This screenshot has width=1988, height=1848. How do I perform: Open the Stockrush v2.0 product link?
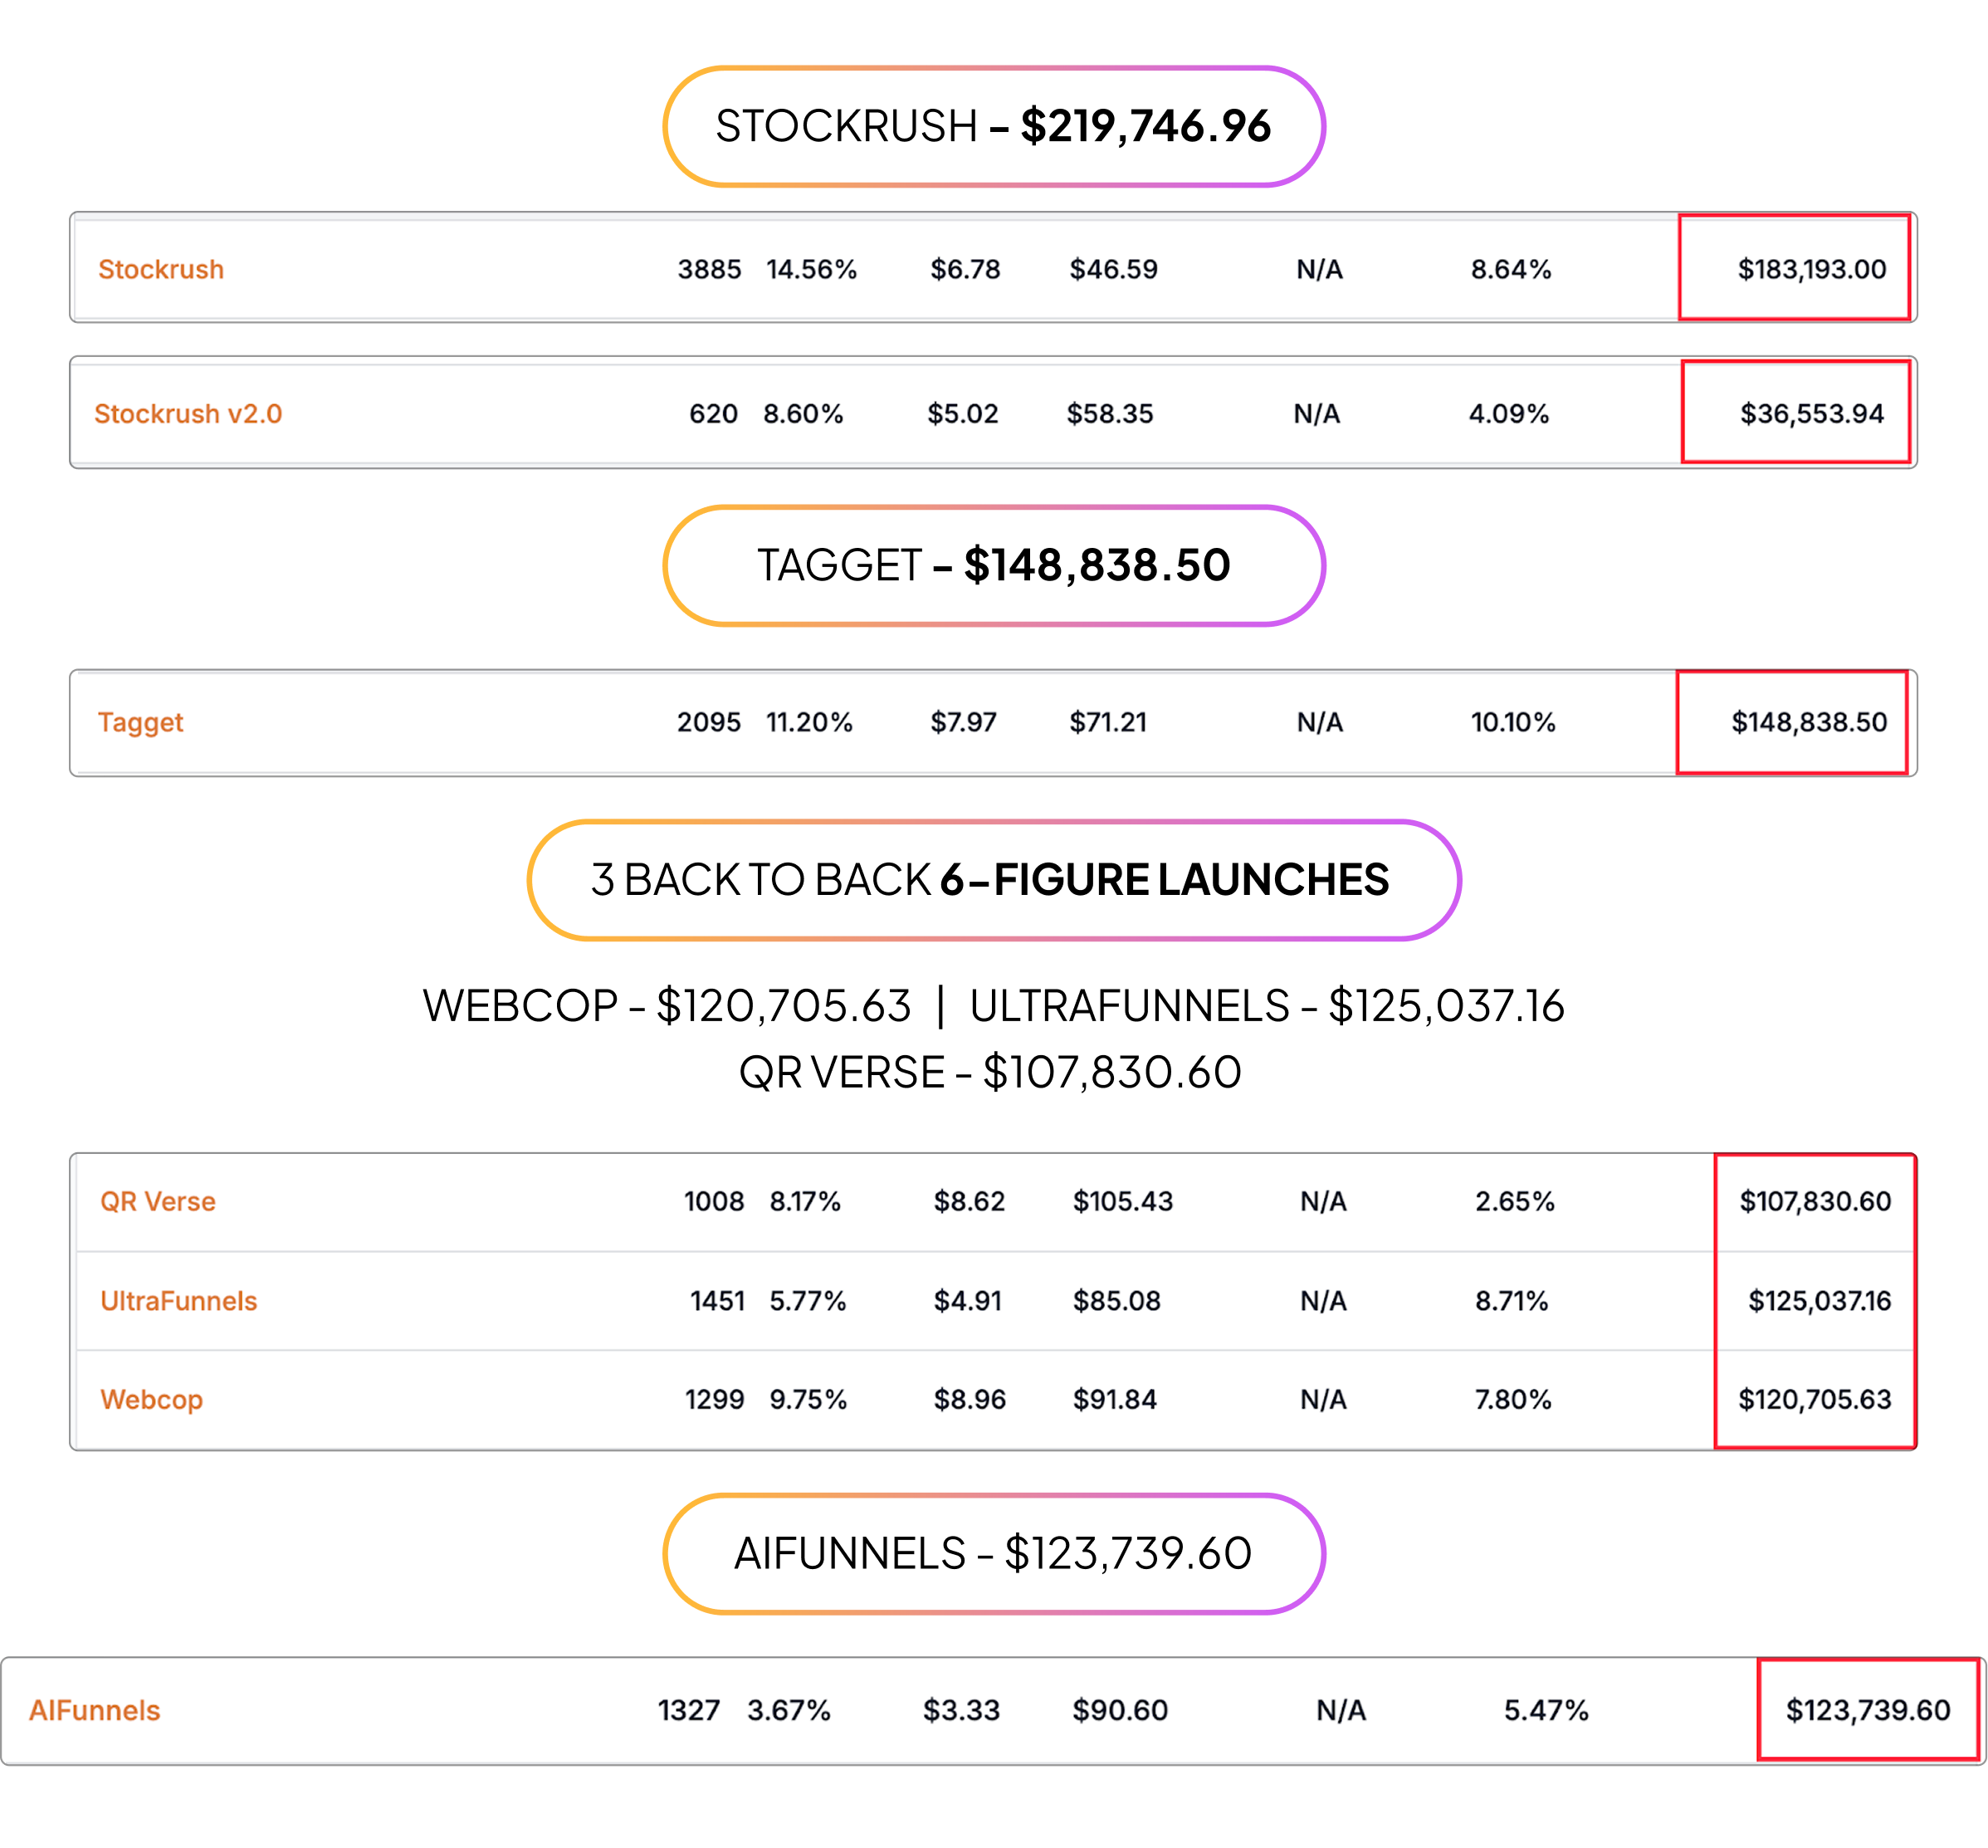click(x=188, y=413)
